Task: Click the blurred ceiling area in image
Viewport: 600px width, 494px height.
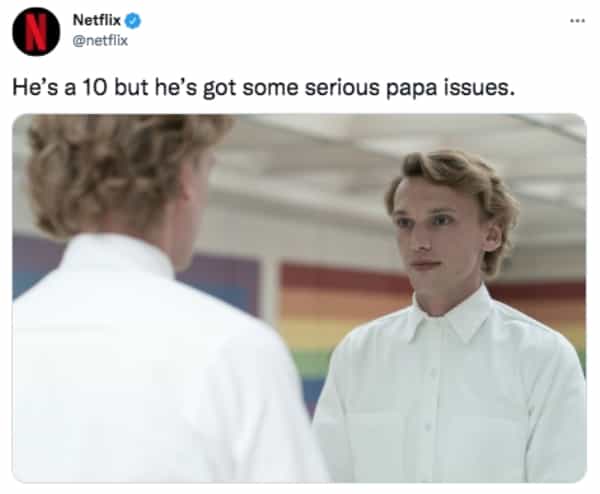Action: [x=383, y=153]
